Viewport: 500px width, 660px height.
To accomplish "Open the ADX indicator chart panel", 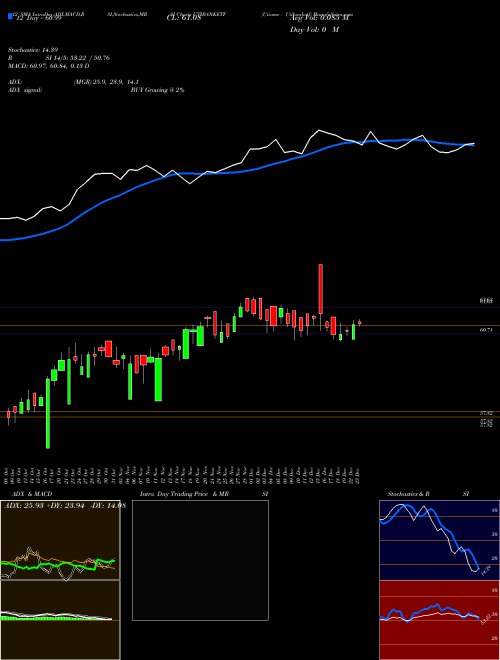I will [x=60, y=540].
